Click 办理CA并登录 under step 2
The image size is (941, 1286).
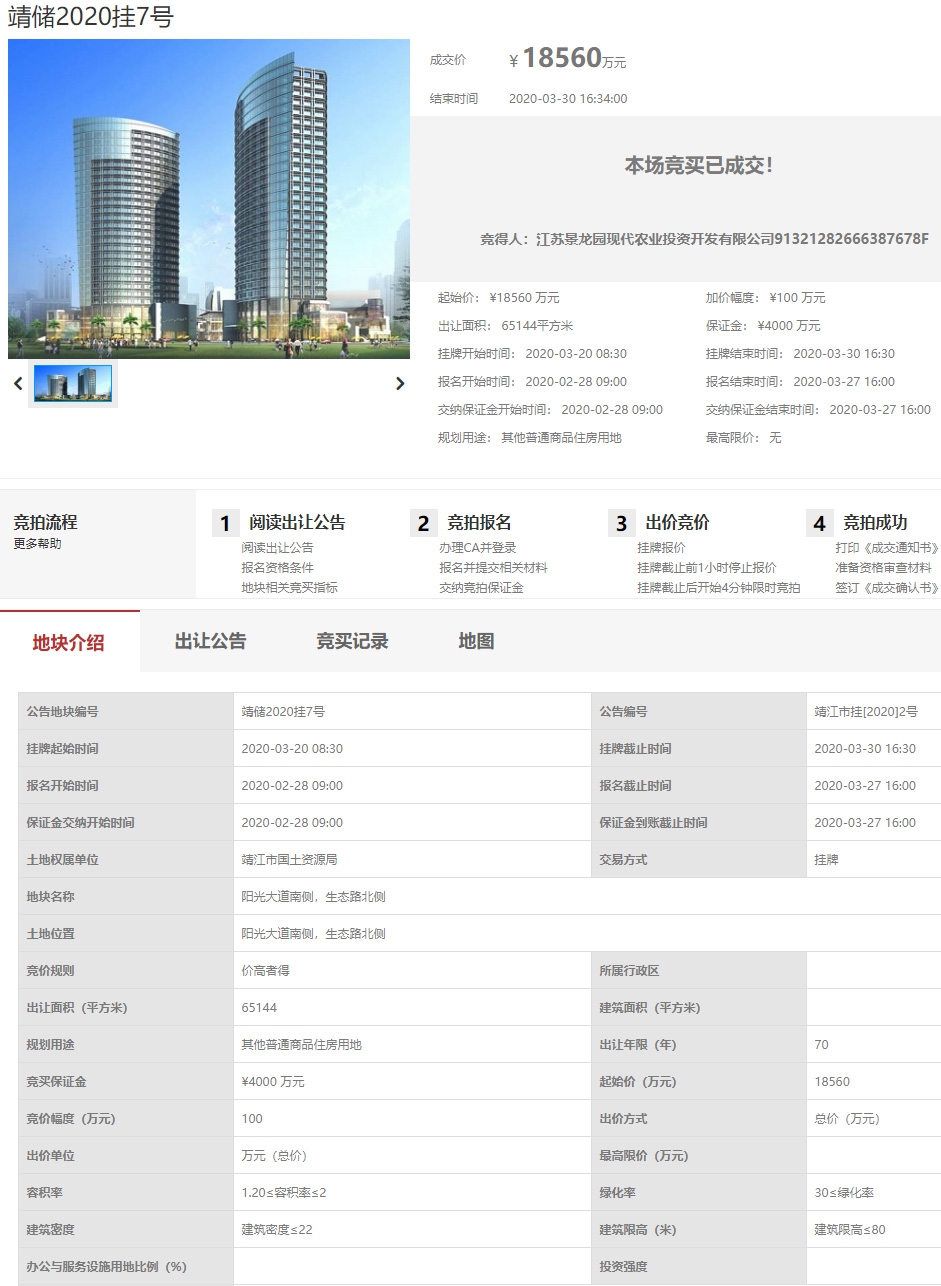(x=477, y=548)
